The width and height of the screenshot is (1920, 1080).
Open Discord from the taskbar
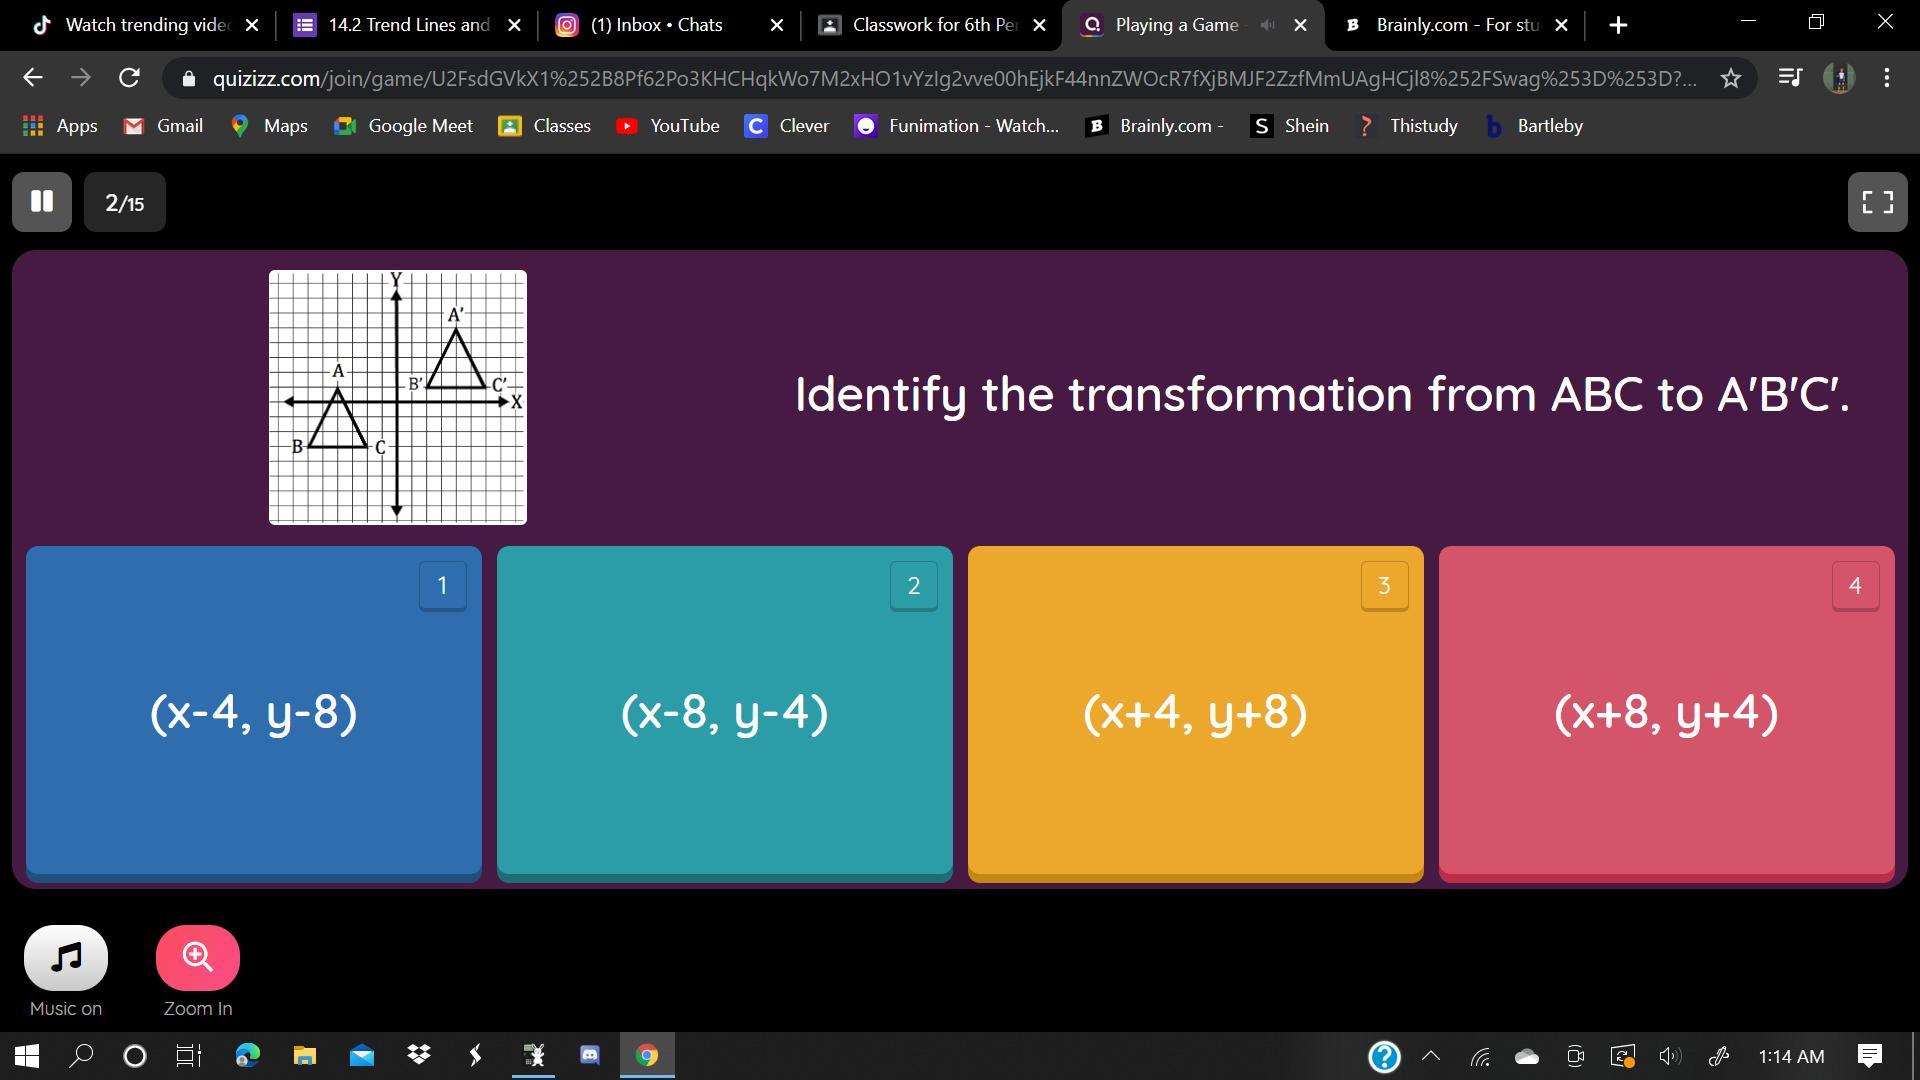pyautogui.click(x=590, y=1056)
